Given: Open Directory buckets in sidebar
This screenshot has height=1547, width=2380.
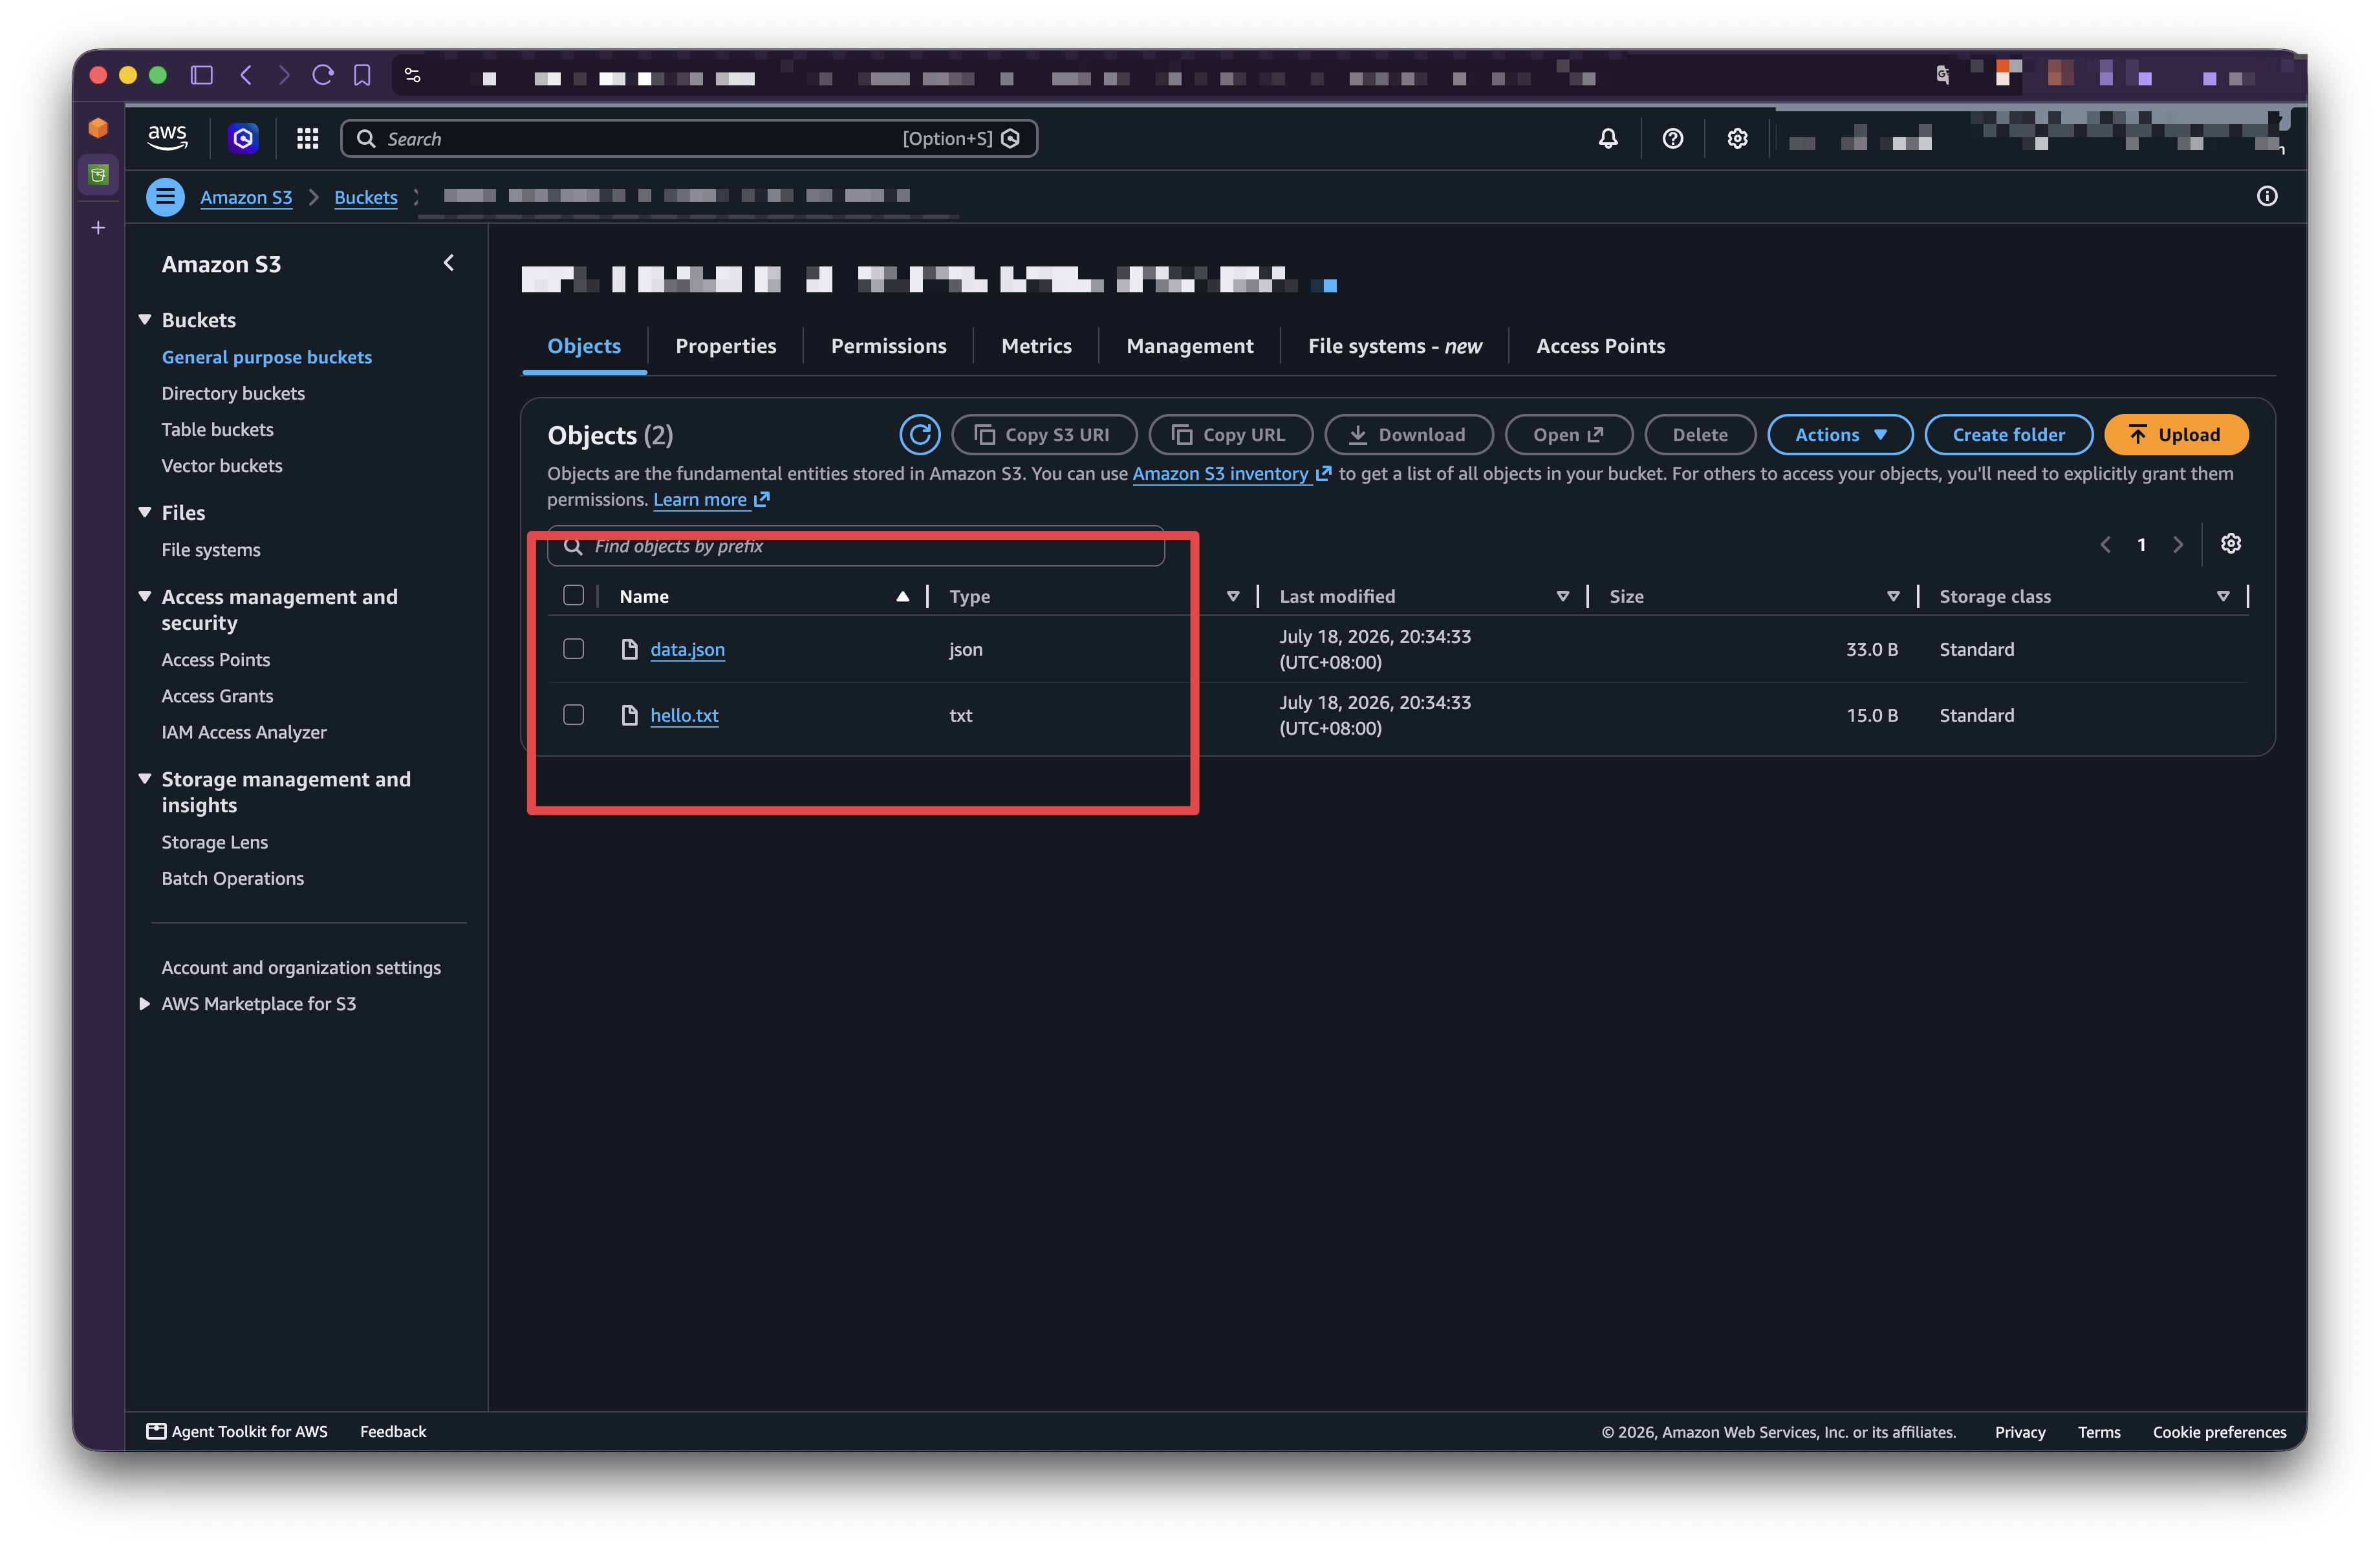Looking at the screenshot, I should [233, 393].
